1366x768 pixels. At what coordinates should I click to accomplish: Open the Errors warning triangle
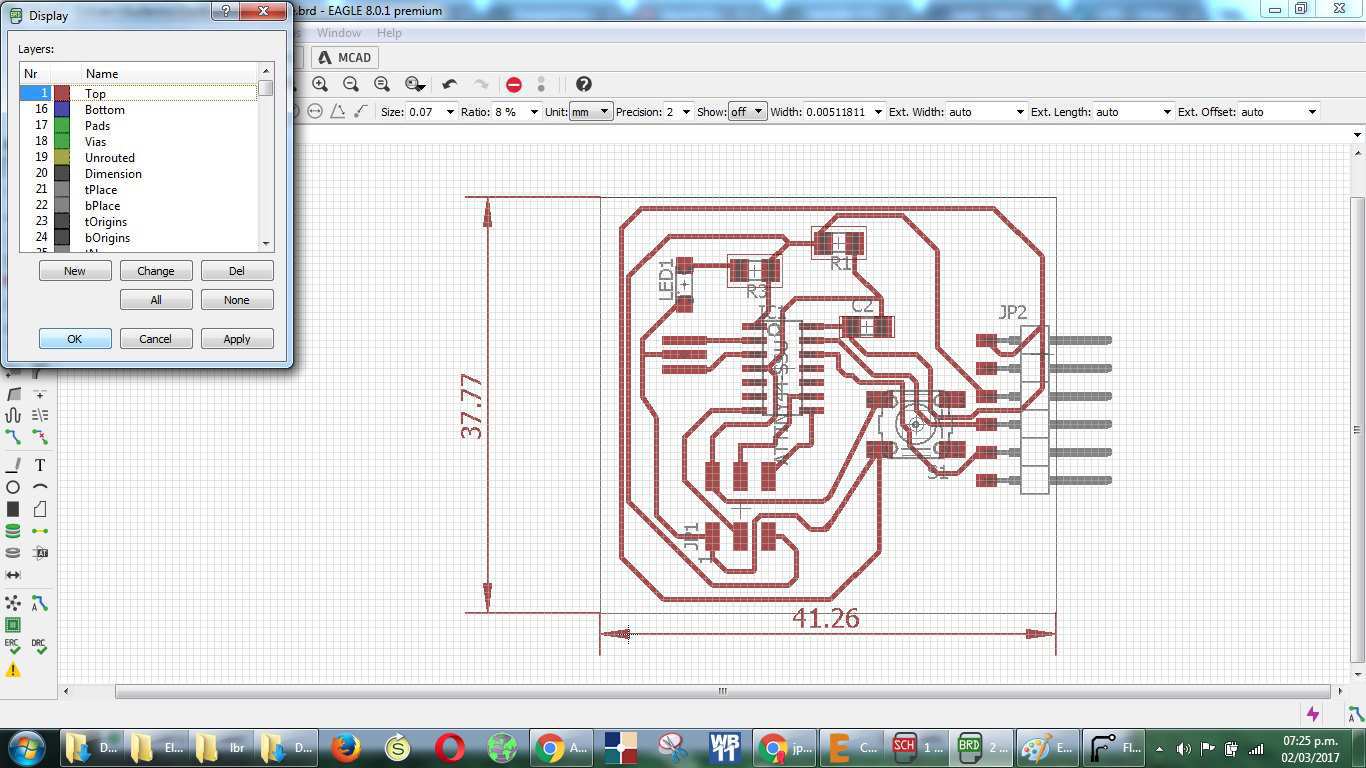click(x=13, y=670)
